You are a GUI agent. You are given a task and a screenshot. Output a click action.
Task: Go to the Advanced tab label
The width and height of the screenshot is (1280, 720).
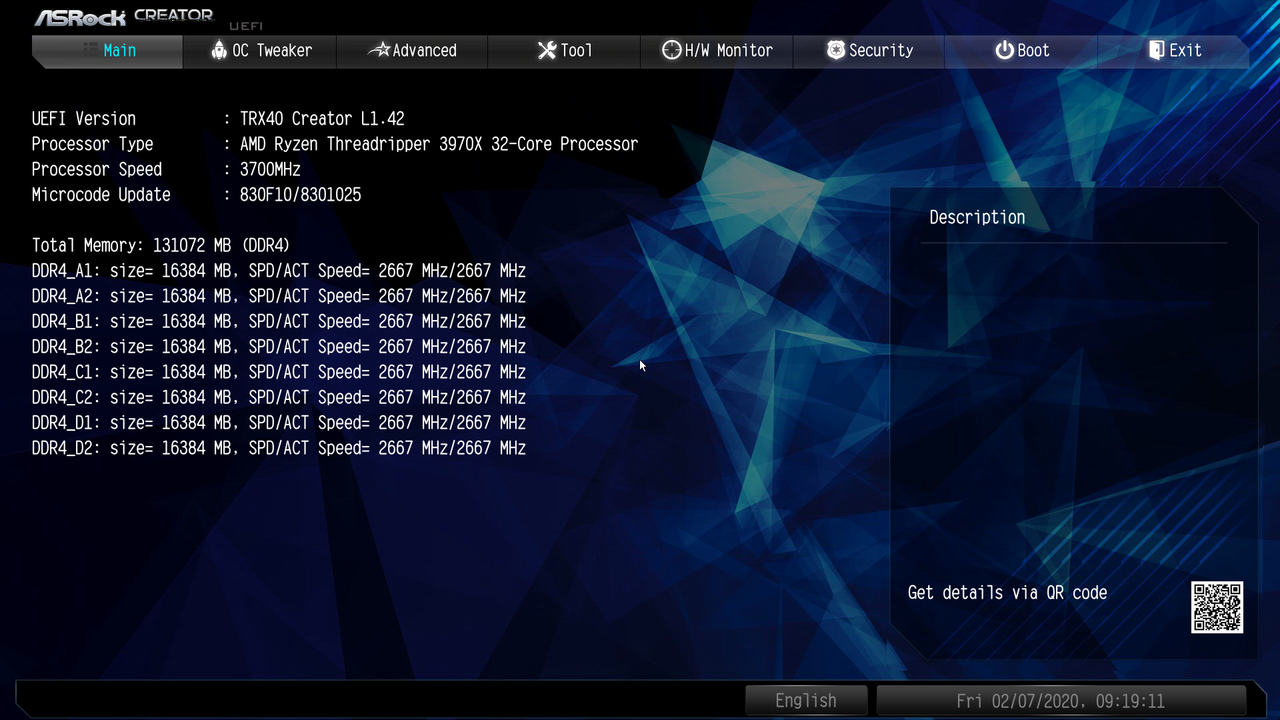pos(424,50)
